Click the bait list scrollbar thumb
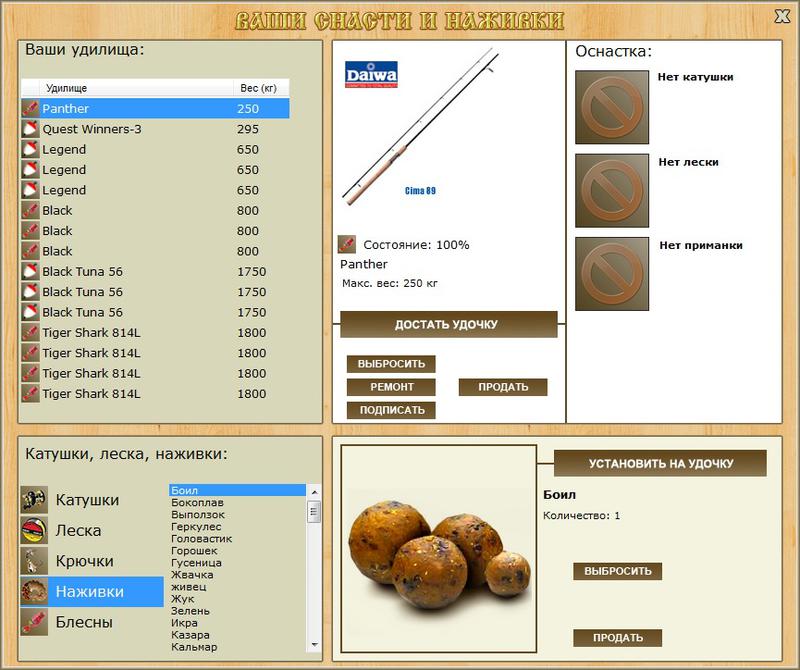The height and width of the screenshot is (670, 800). (x=314, y=511)
